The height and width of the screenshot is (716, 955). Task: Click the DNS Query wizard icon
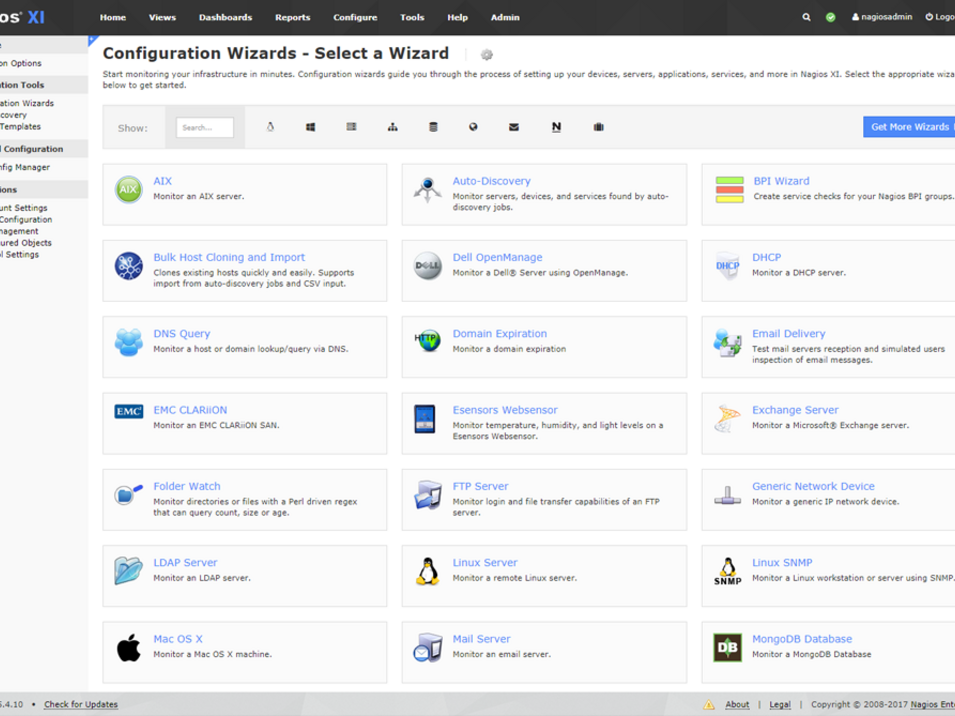129,342
